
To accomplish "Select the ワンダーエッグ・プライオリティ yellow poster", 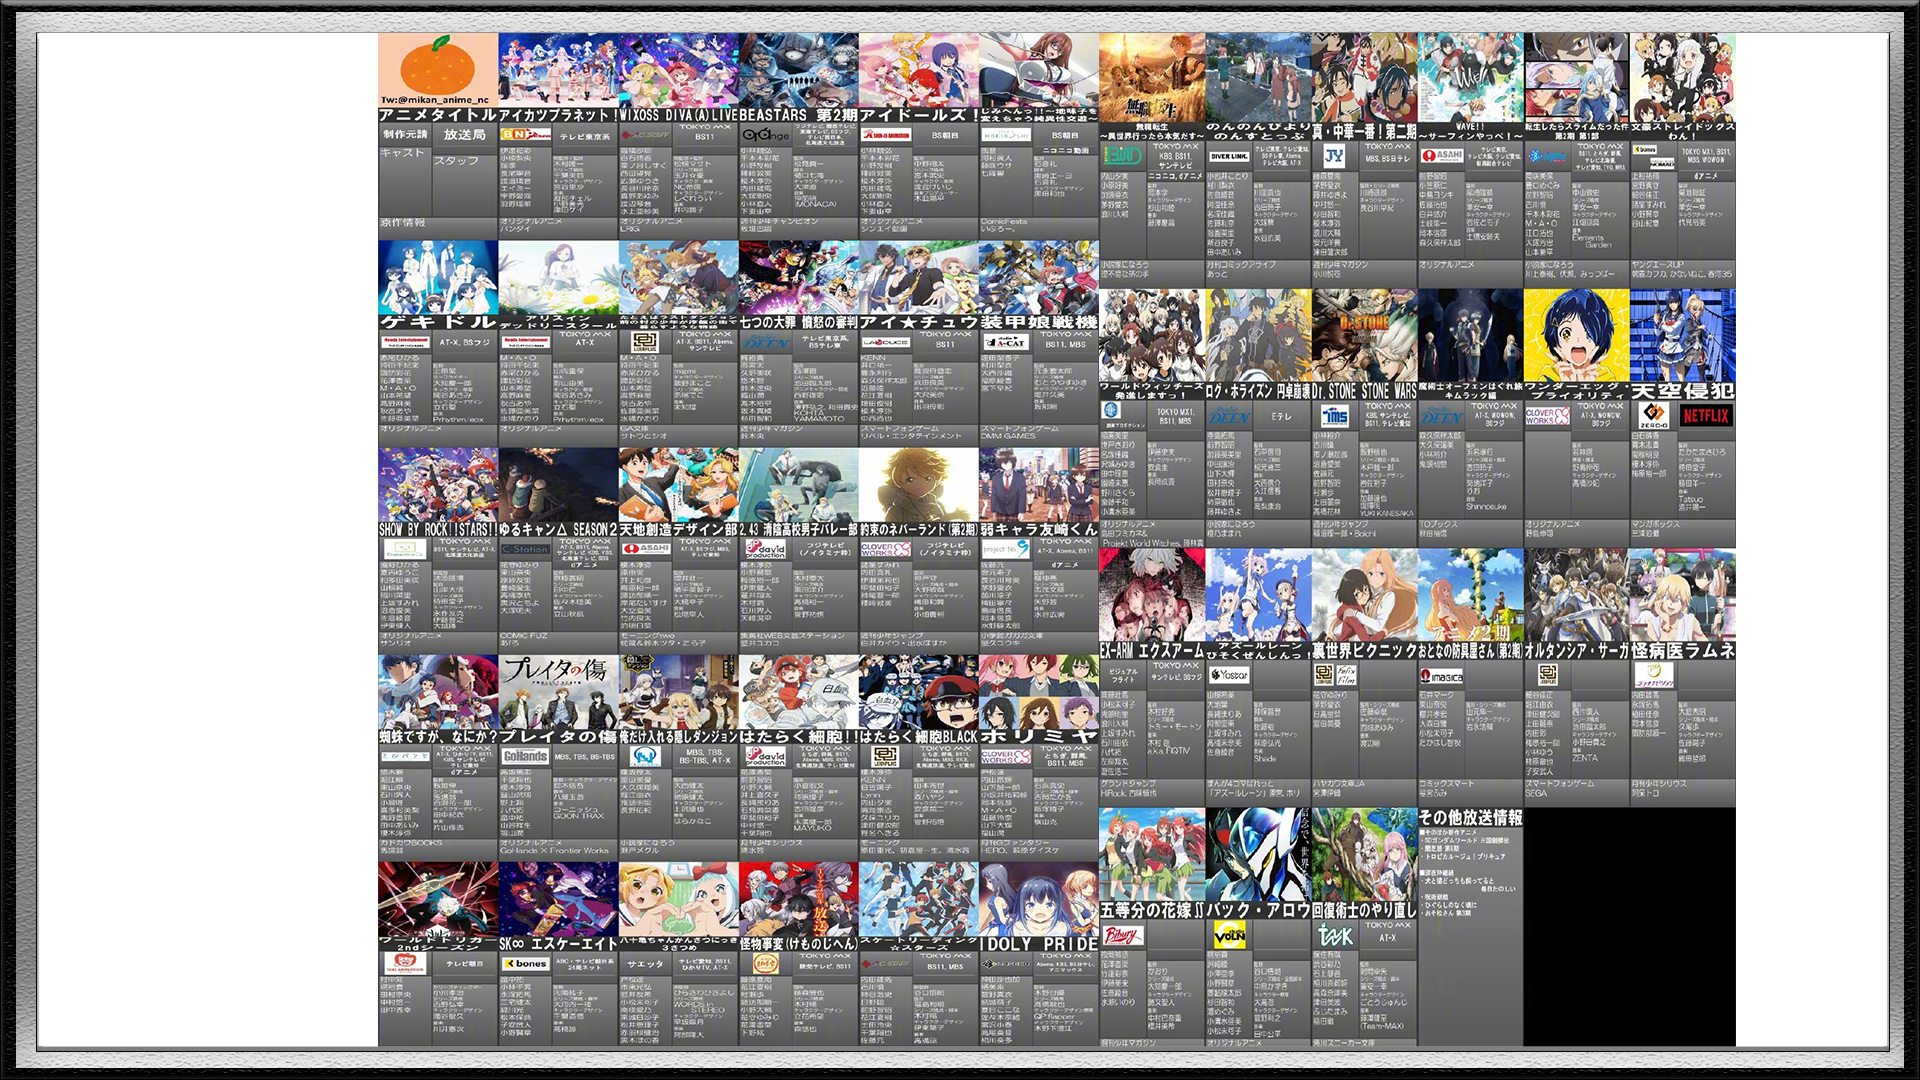I will coord(1576,336).
